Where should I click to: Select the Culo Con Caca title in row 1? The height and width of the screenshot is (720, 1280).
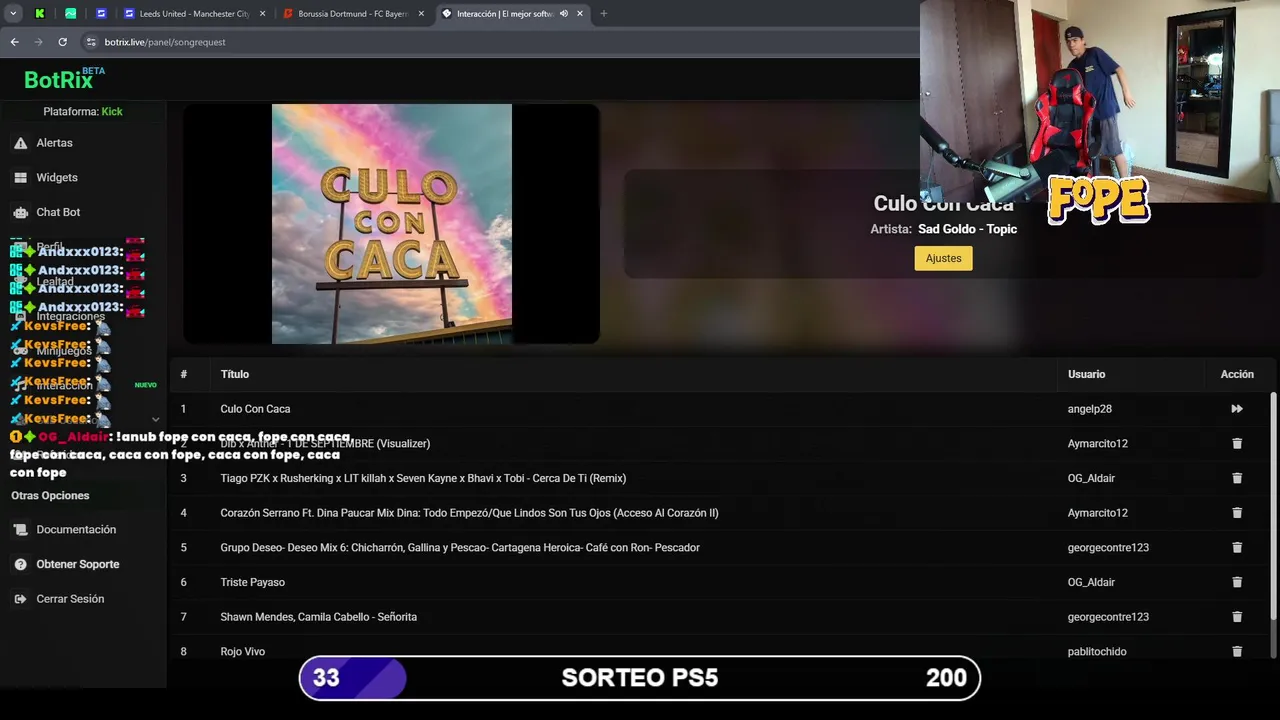255,409
